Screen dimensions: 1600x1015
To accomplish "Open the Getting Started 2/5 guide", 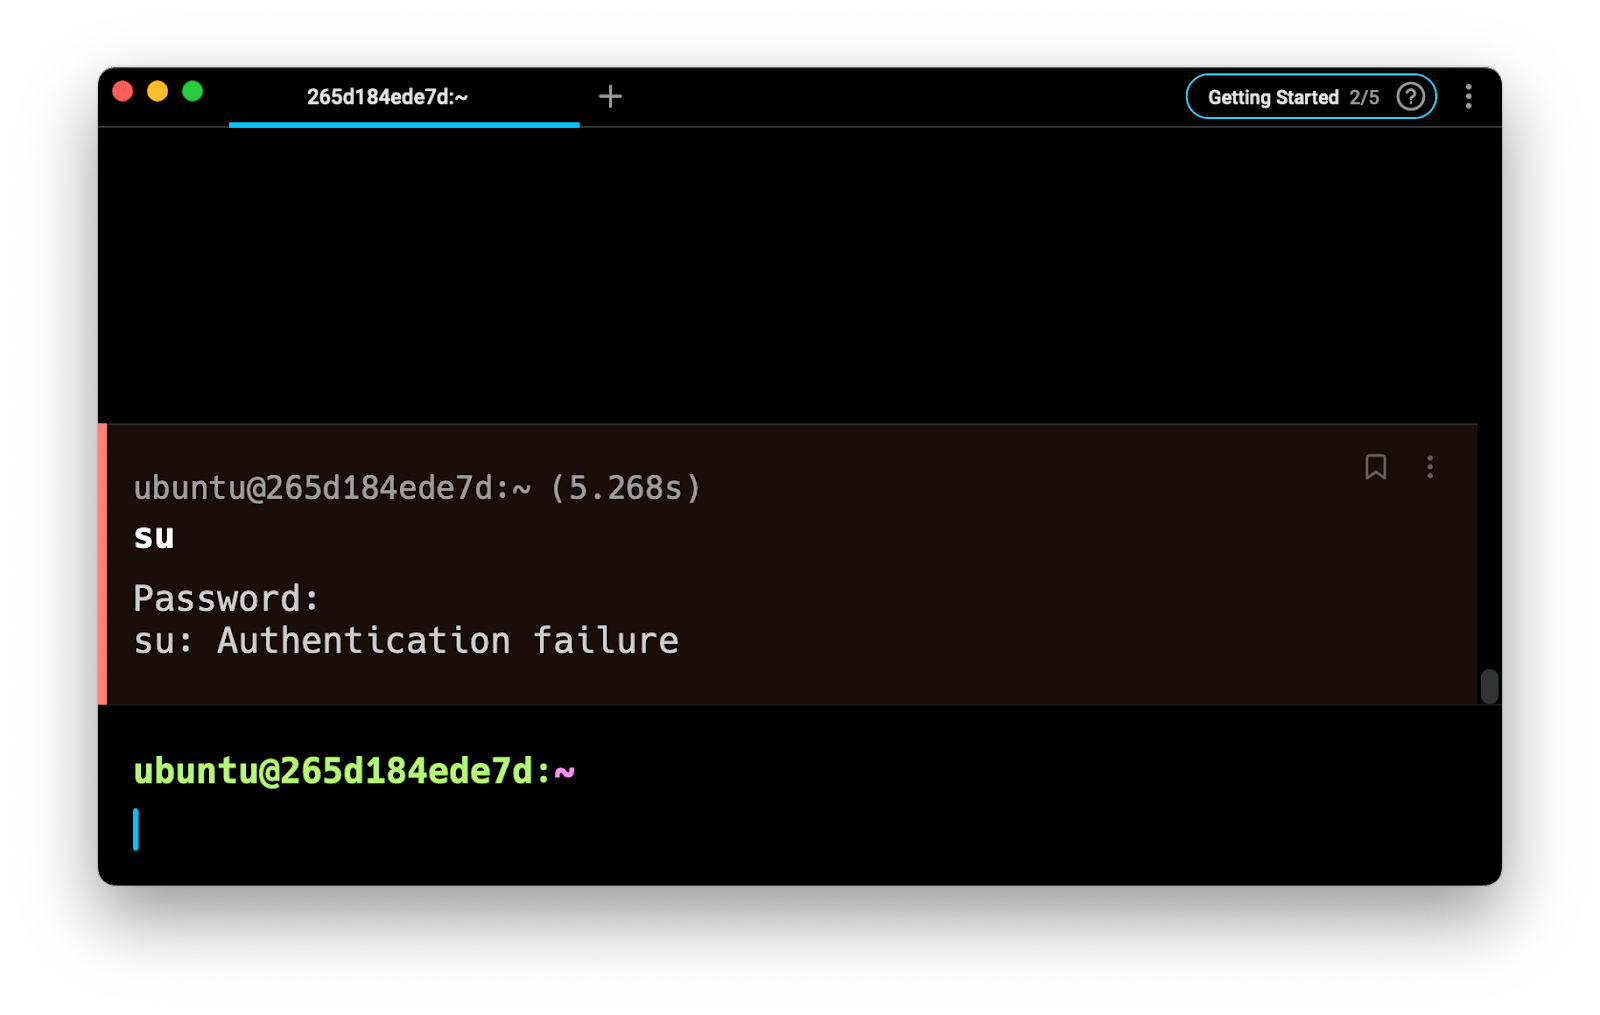I will click(x=1292, y=97).
